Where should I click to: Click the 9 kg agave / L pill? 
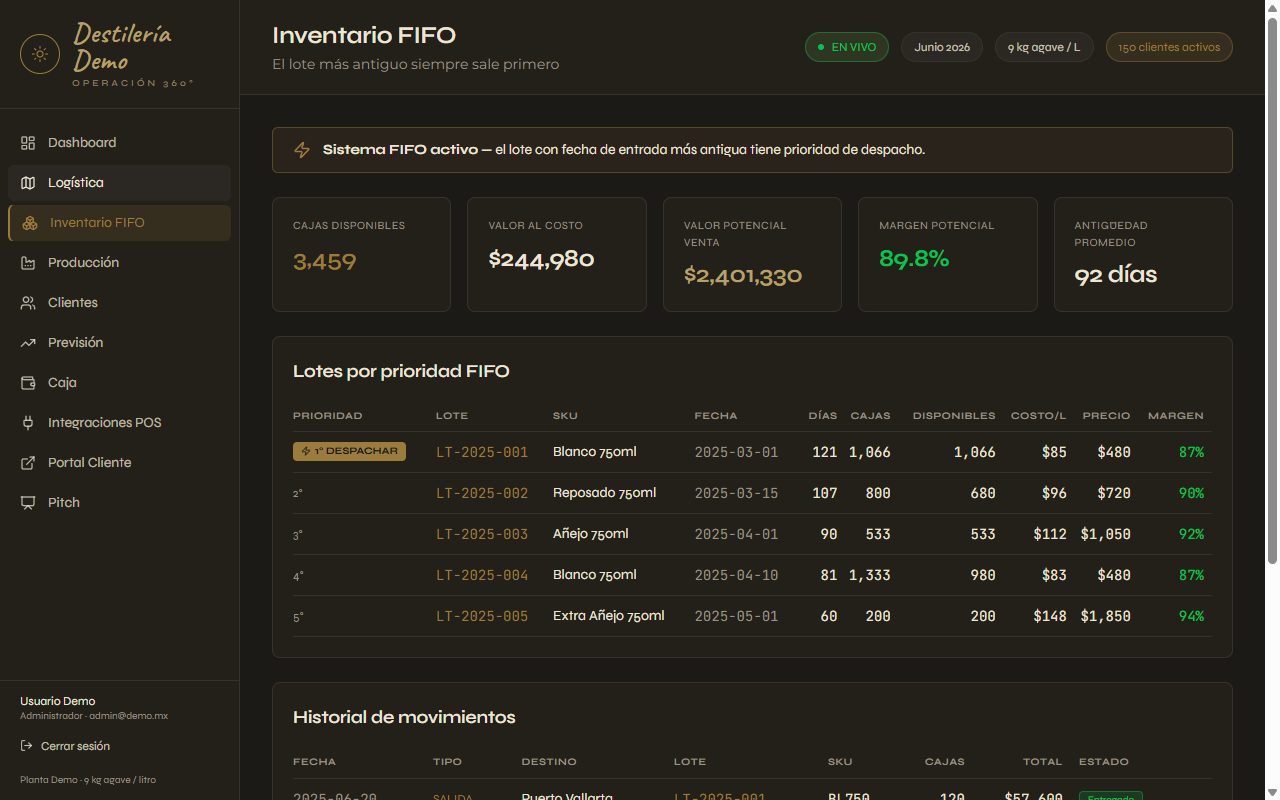pos(1044,47)
